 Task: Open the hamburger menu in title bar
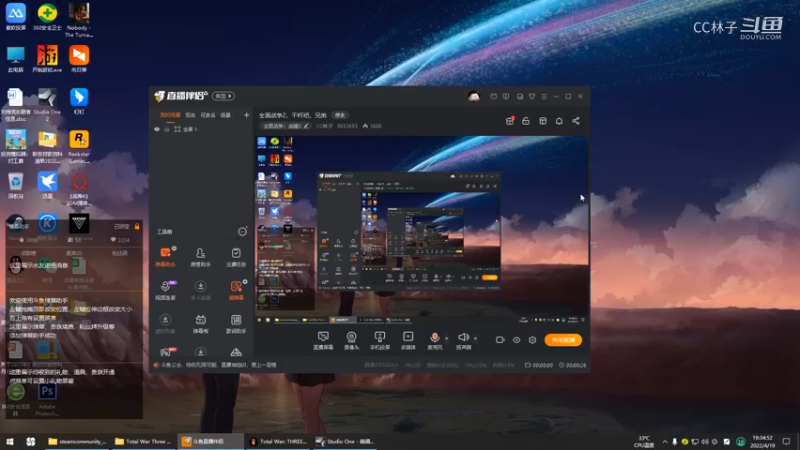(x=544, y=96)
